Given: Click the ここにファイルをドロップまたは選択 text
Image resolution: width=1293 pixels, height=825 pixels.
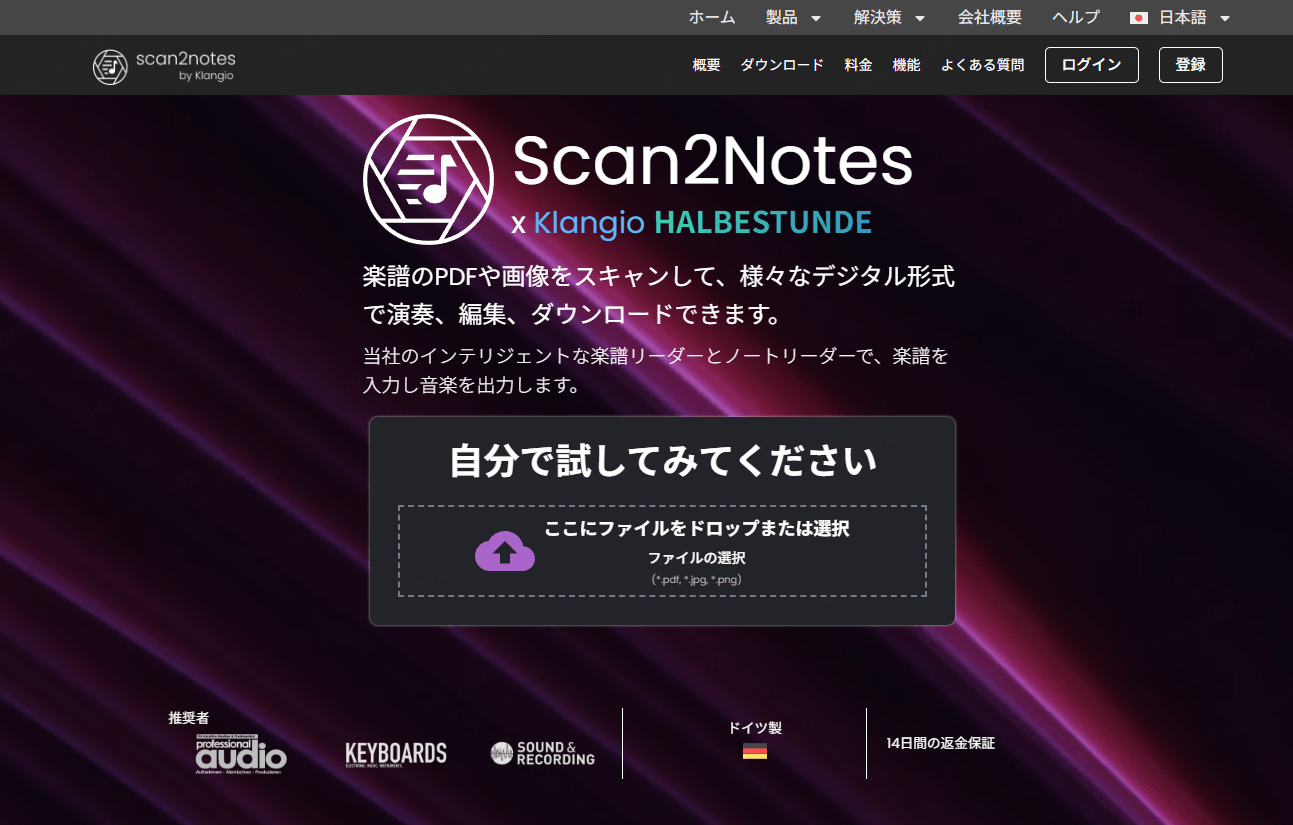Looking at the screenshot, I should pos(697,529).
